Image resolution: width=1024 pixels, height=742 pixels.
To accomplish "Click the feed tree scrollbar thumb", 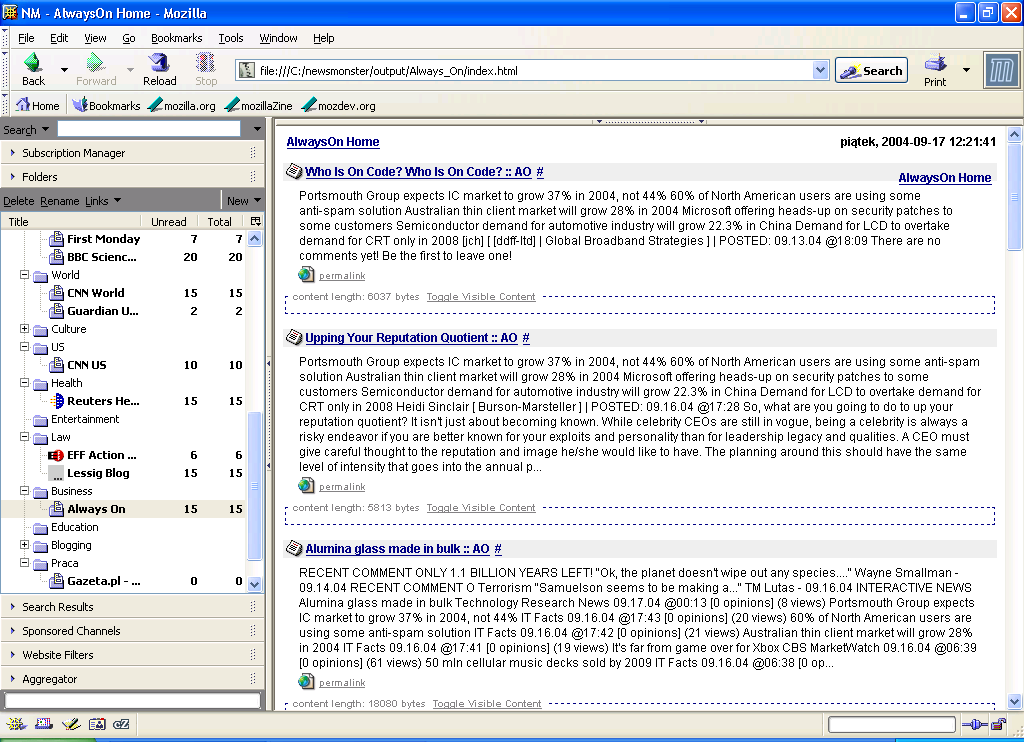I will pyautogui.click(x=255, y=486).
